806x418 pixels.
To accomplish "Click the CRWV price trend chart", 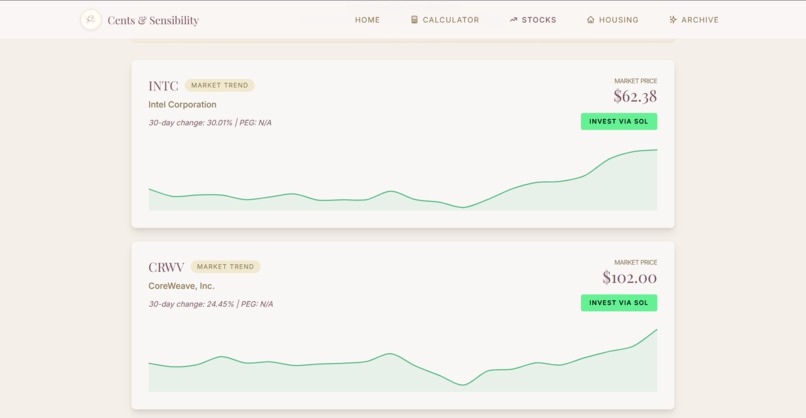I will 403,360.
